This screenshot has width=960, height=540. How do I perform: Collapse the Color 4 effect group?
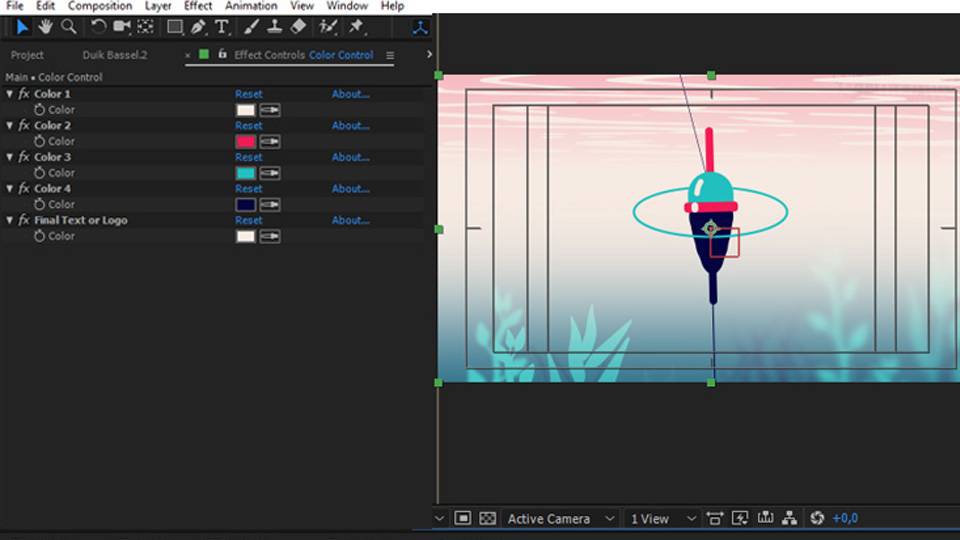pos(10,189)
